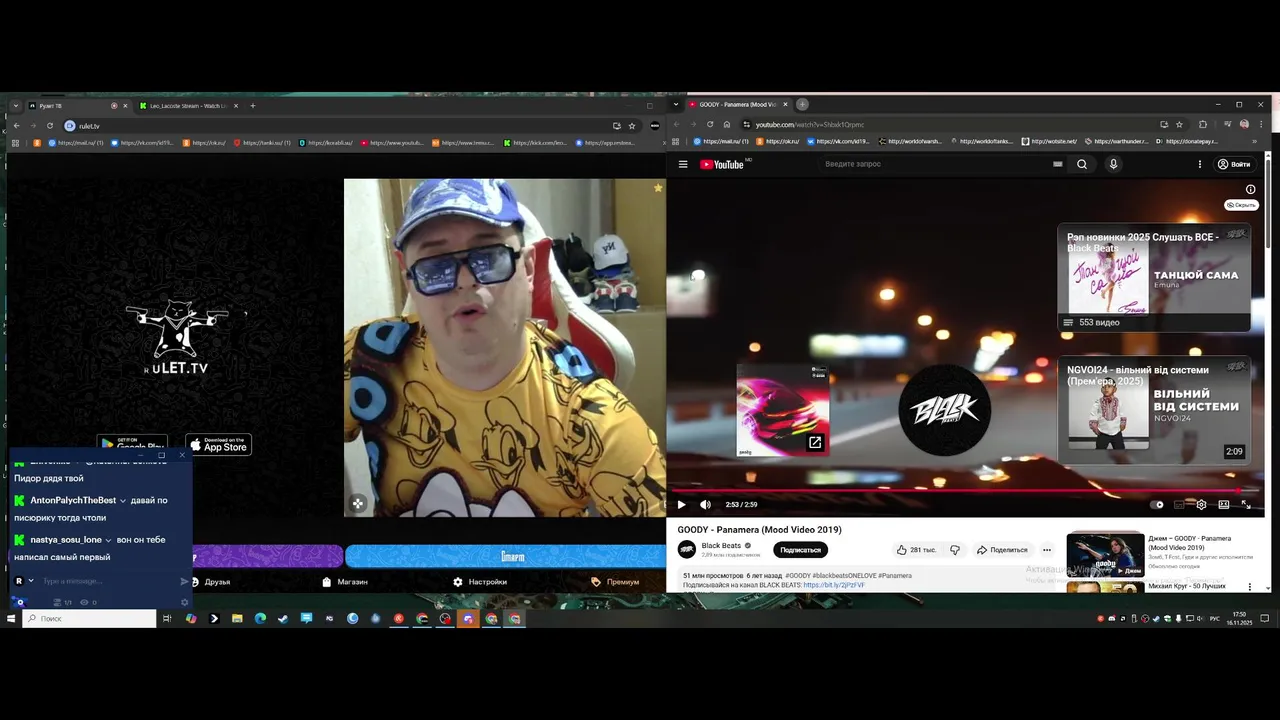
Task: Expand nastya_sosu_lone user chevron in chat
Action: [x=109, y=541]
